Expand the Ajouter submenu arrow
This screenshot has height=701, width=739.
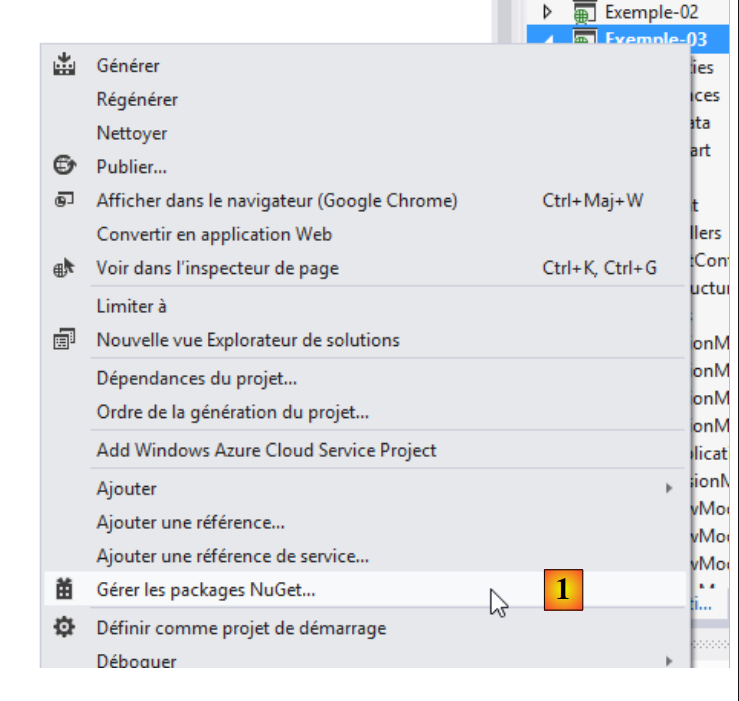coord(669,489)
